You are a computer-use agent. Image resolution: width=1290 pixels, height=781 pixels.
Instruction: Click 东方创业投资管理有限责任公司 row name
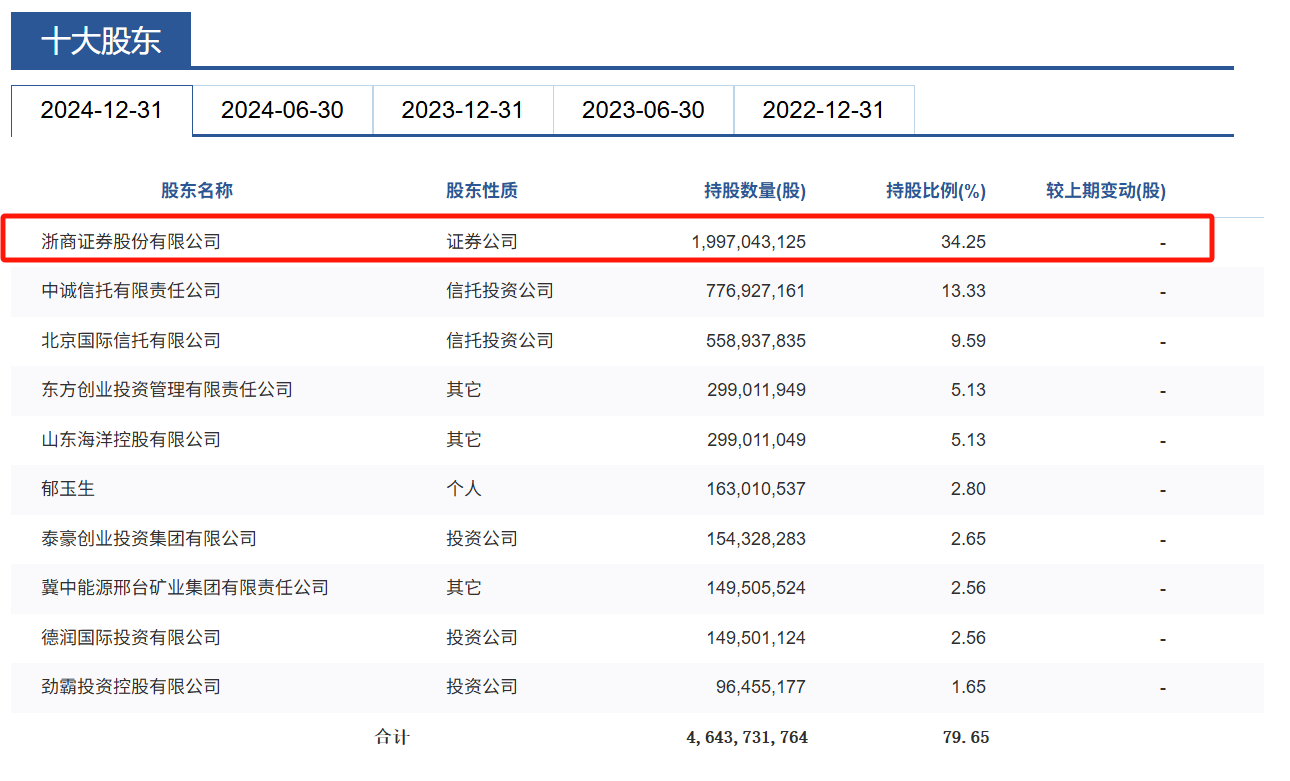point(167,390)
